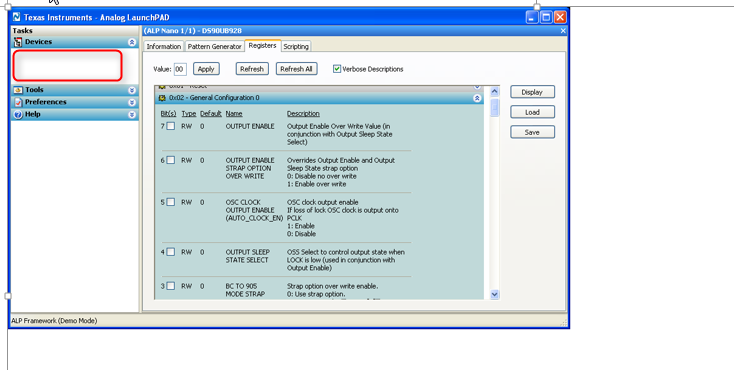Screen dimensions: 734x370
Task: Click the Devices panel icon
Action: 18,42
